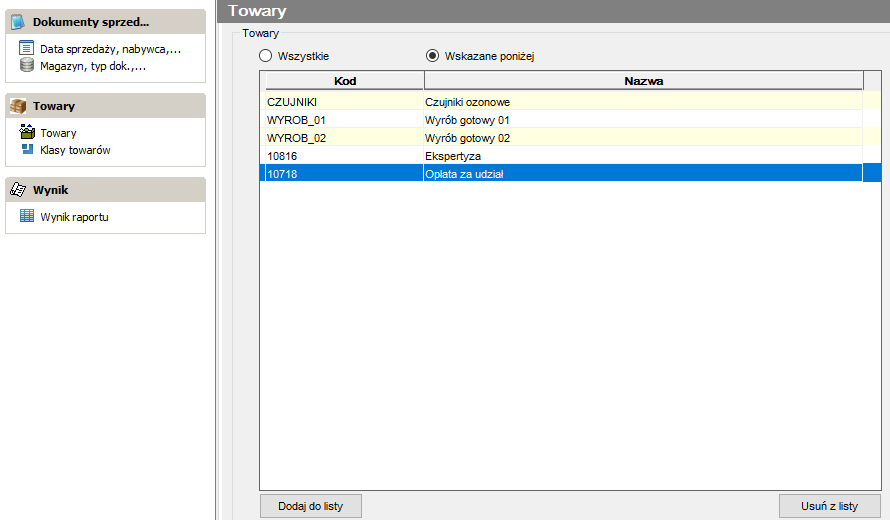Viewport: 890px width, 520px height.
Task: Collapse the Dokumenty sprzed... section header
Action: [x=106, y=22]
